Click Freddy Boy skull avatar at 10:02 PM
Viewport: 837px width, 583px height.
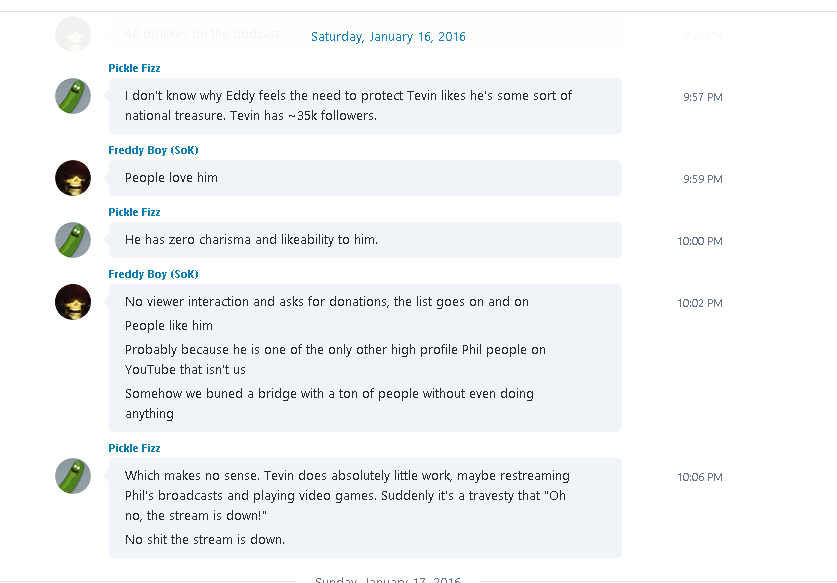coord(73,302)
